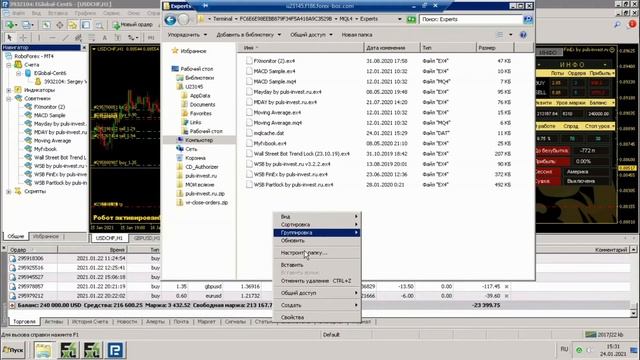Collapse the Счета node in Navigator
640x360 pixels.
point(9,65)
